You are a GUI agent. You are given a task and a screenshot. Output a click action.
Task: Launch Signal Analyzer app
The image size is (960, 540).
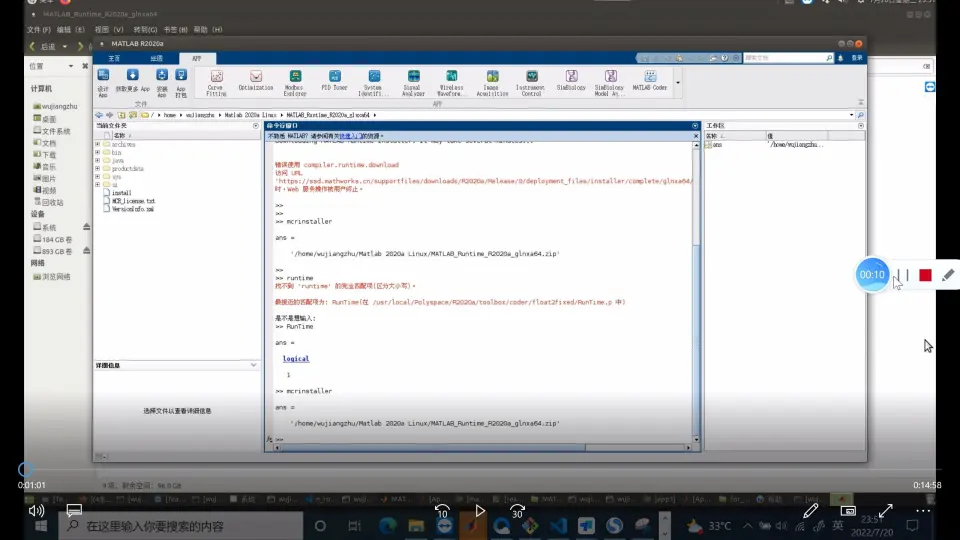point(413,82)
